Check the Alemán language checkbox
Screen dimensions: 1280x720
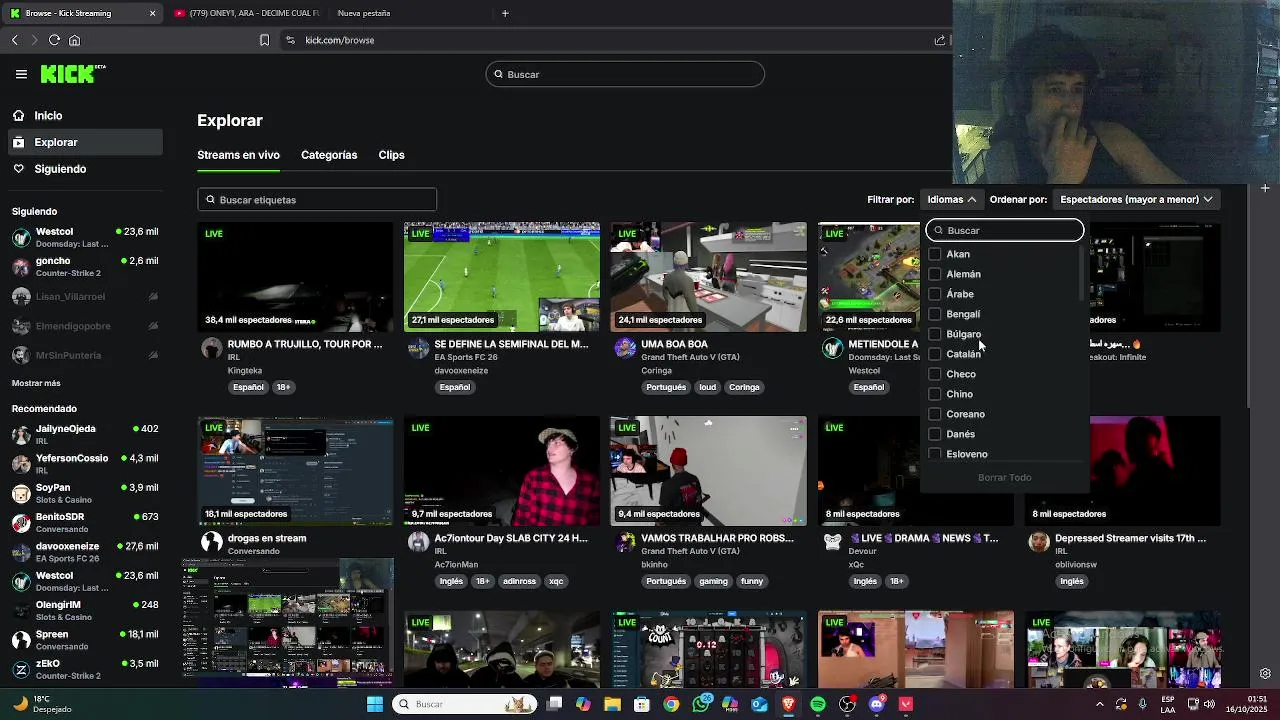(935, 274)
